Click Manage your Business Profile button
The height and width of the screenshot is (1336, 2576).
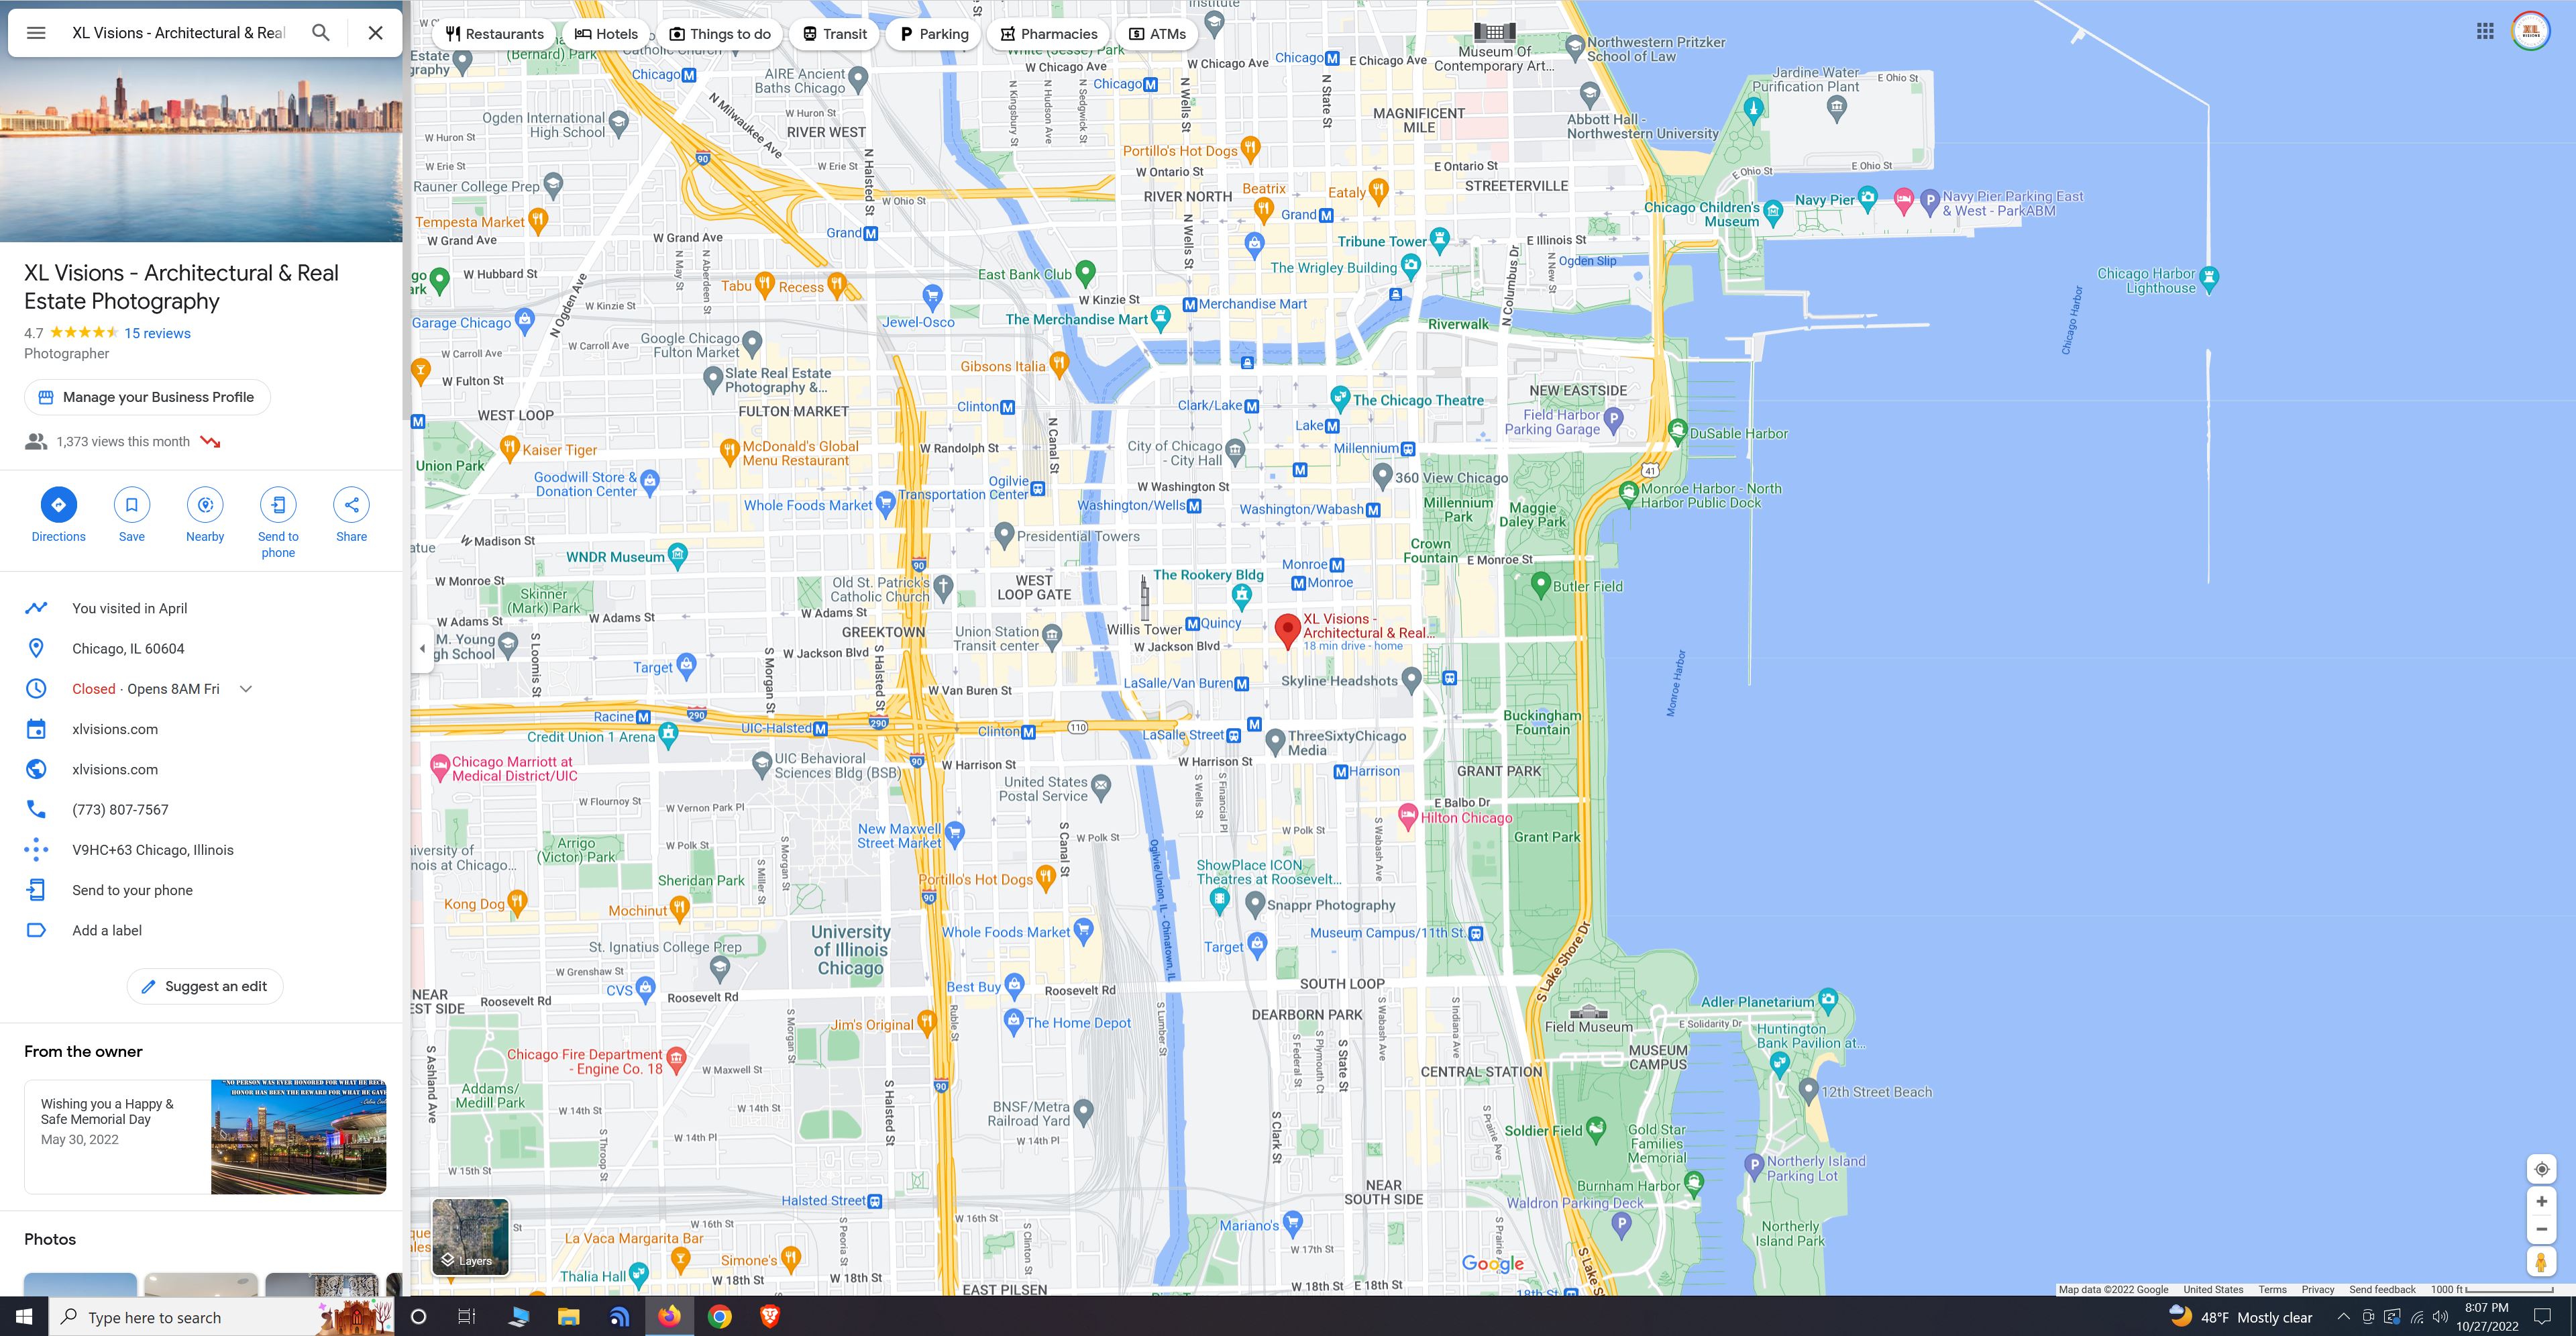coord(147,397)
